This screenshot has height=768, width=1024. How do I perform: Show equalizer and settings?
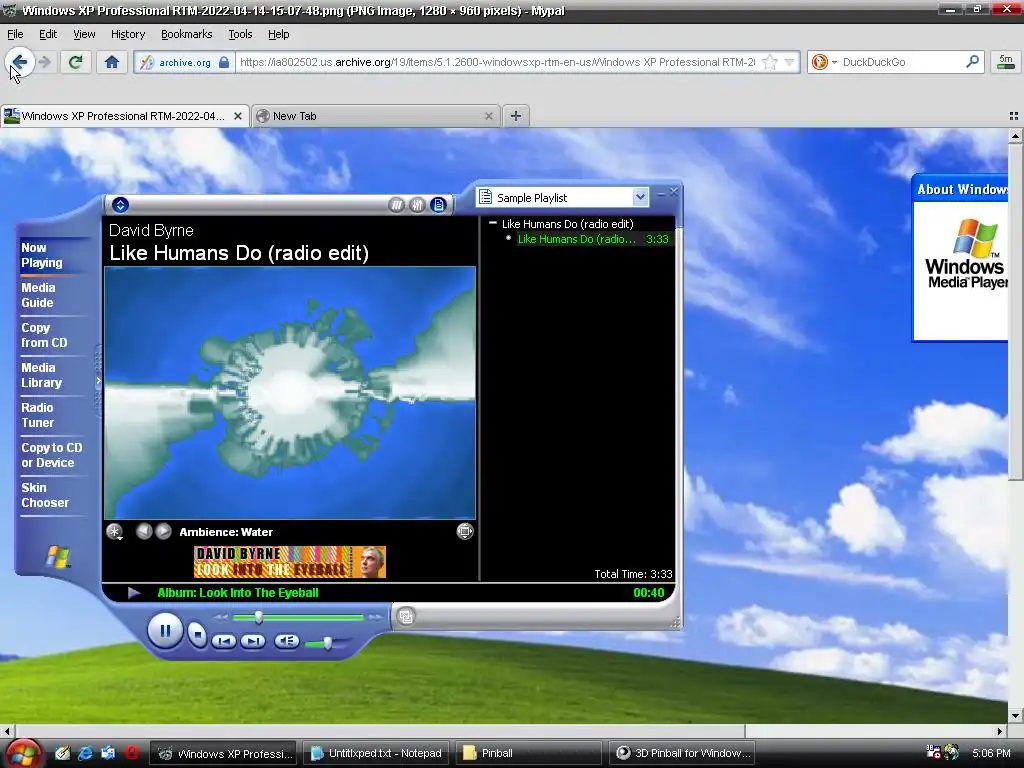tap(417, 205)
